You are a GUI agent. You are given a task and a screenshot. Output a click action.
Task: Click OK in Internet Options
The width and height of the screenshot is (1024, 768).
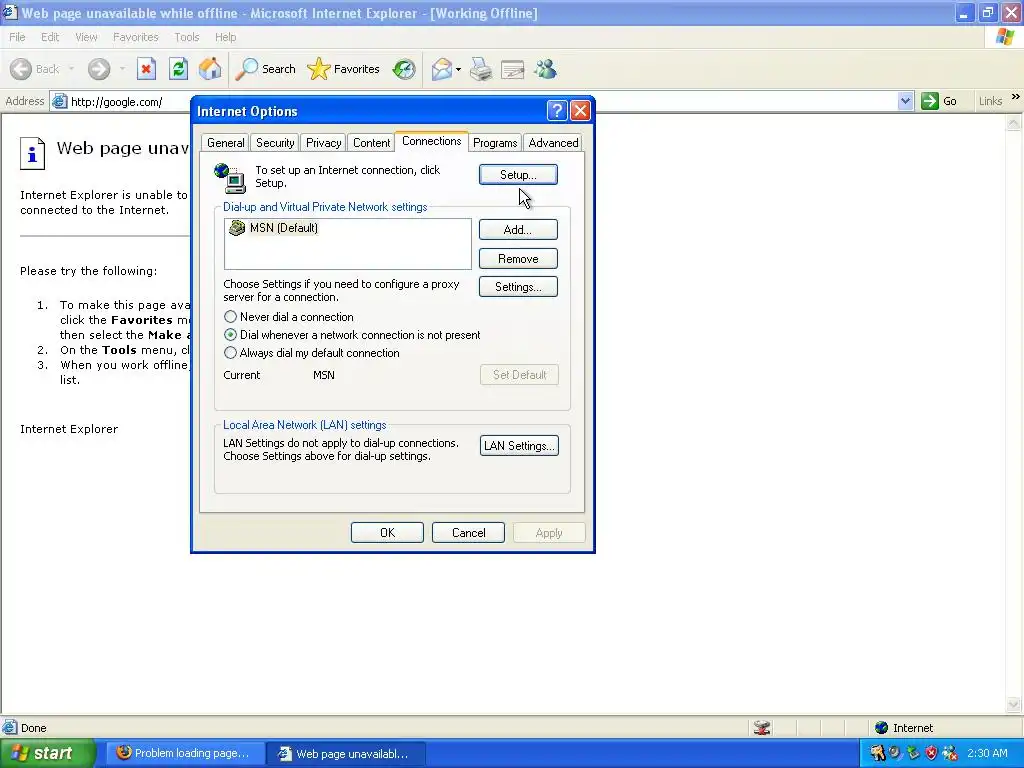[387, 532]
